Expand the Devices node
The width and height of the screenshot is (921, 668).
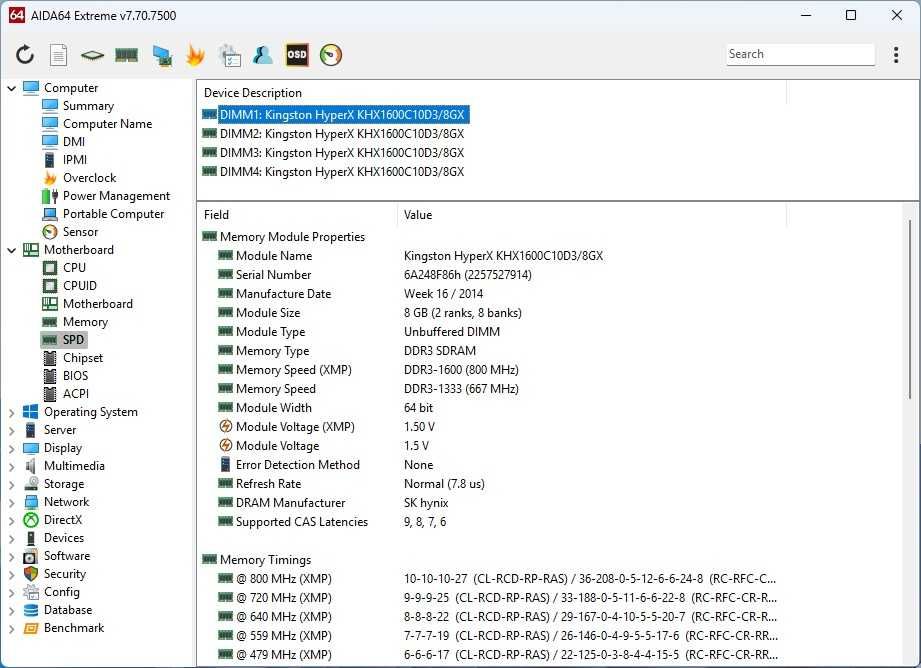tap(11, 539)
